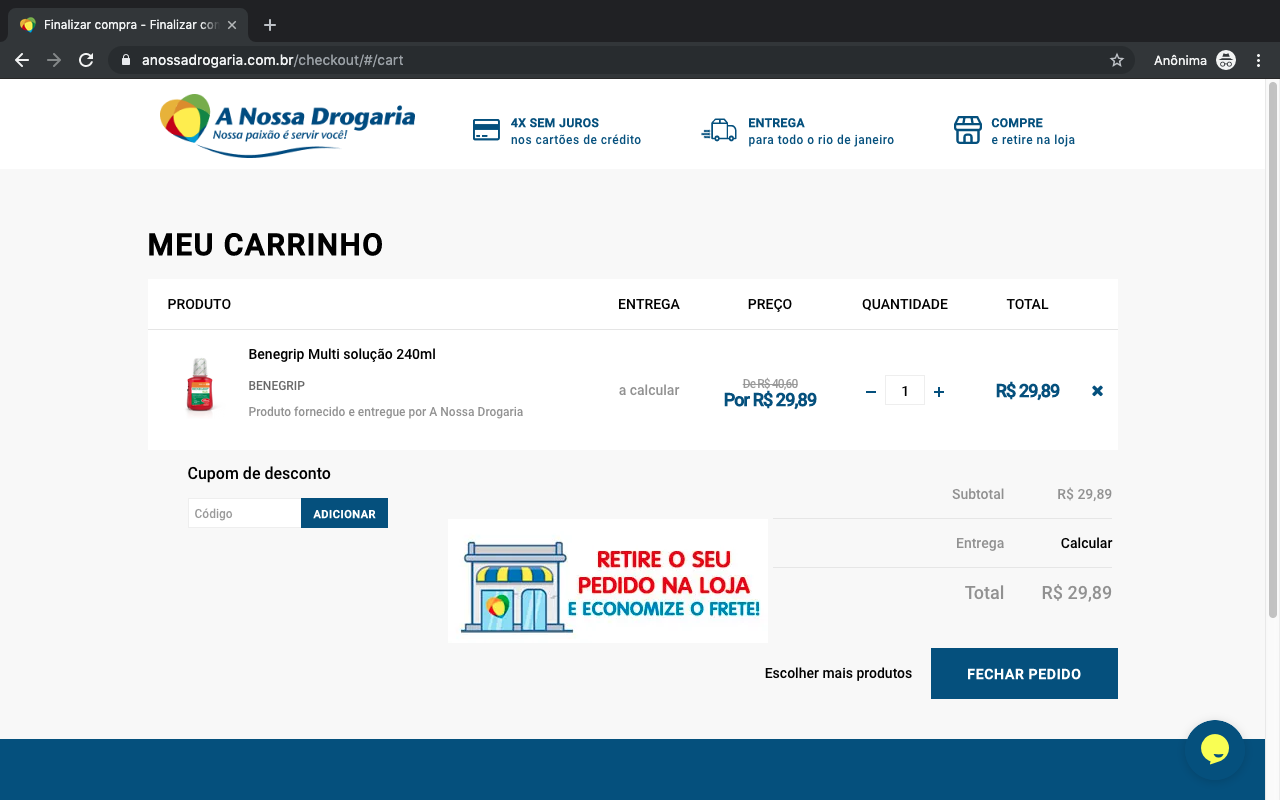Image resolution: width=1280 pixels, height=800 pixels.
Task: Click the coupon Código input field
Action: [244, 513]
